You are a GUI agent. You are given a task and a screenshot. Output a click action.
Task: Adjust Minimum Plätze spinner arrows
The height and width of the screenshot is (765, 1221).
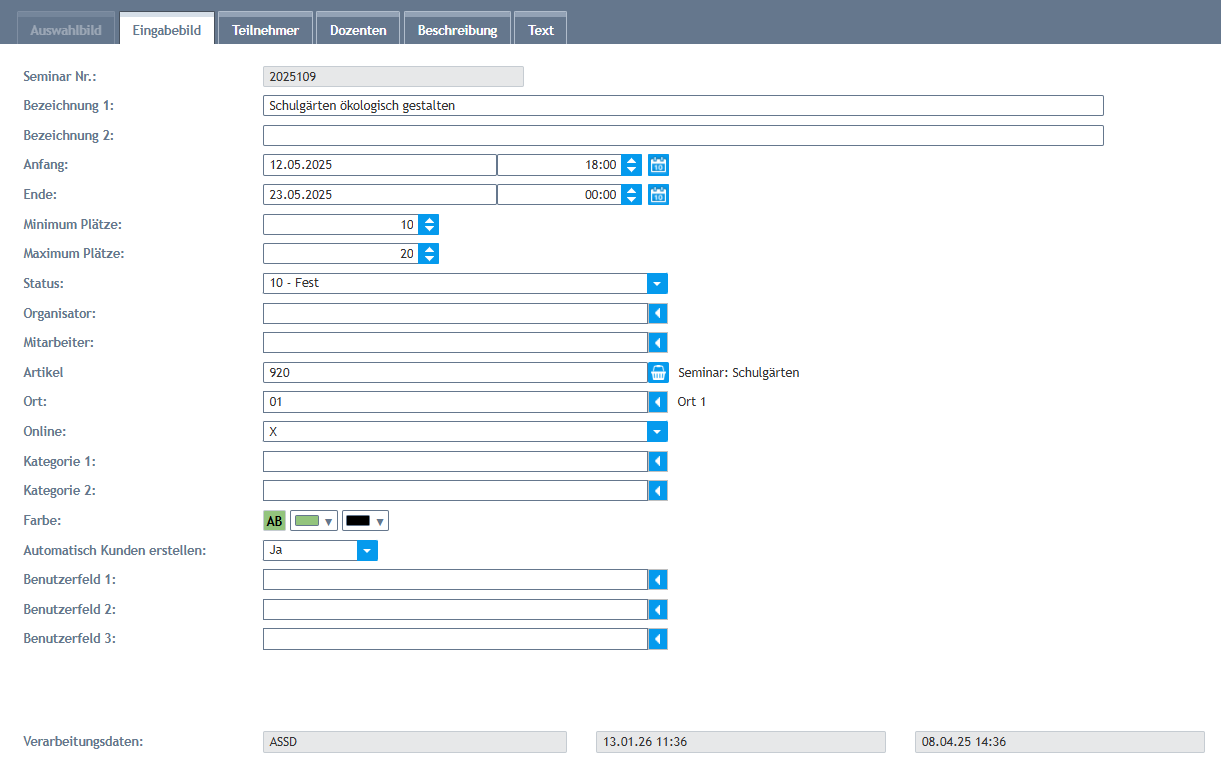pyautogui.click(x=429, y=225)
